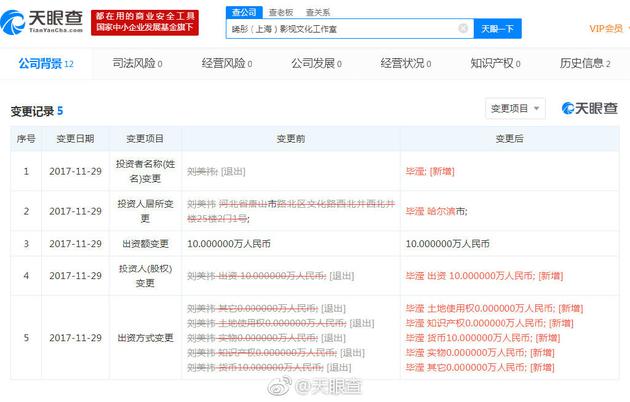Image resolution: width=630 pixels, height=402 pixels.
Task: Click 刘美祎 name in row 4 变更前
Action: coord(200,275)
